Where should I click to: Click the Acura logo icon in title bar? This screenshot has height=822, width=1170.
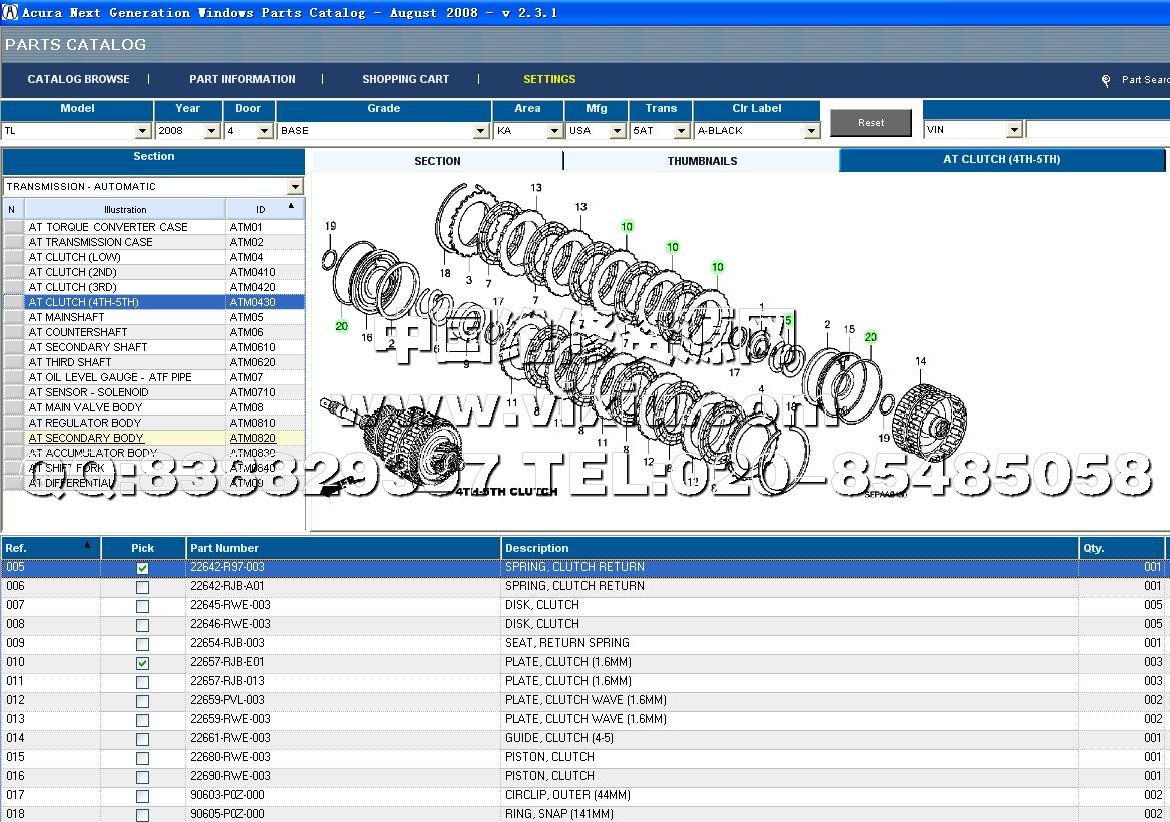click(10, 13)
